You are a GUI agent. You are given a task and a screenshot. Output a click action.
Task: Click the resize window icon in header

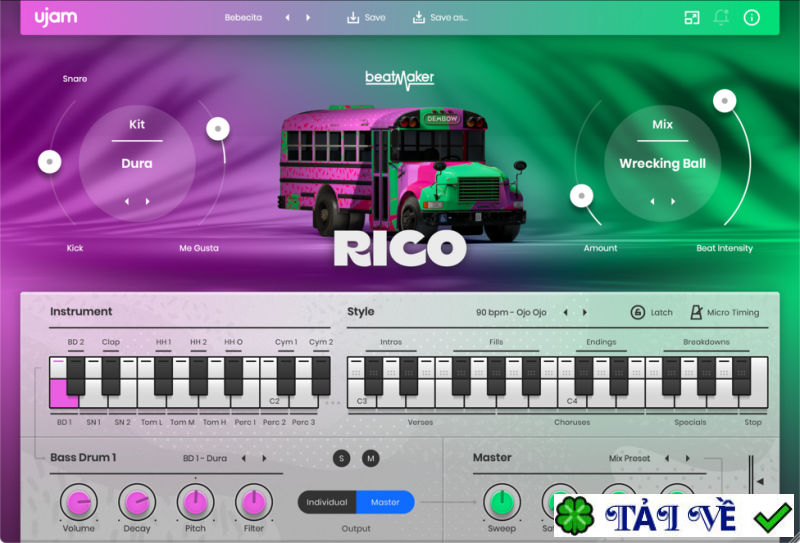(x=692, y=18)
